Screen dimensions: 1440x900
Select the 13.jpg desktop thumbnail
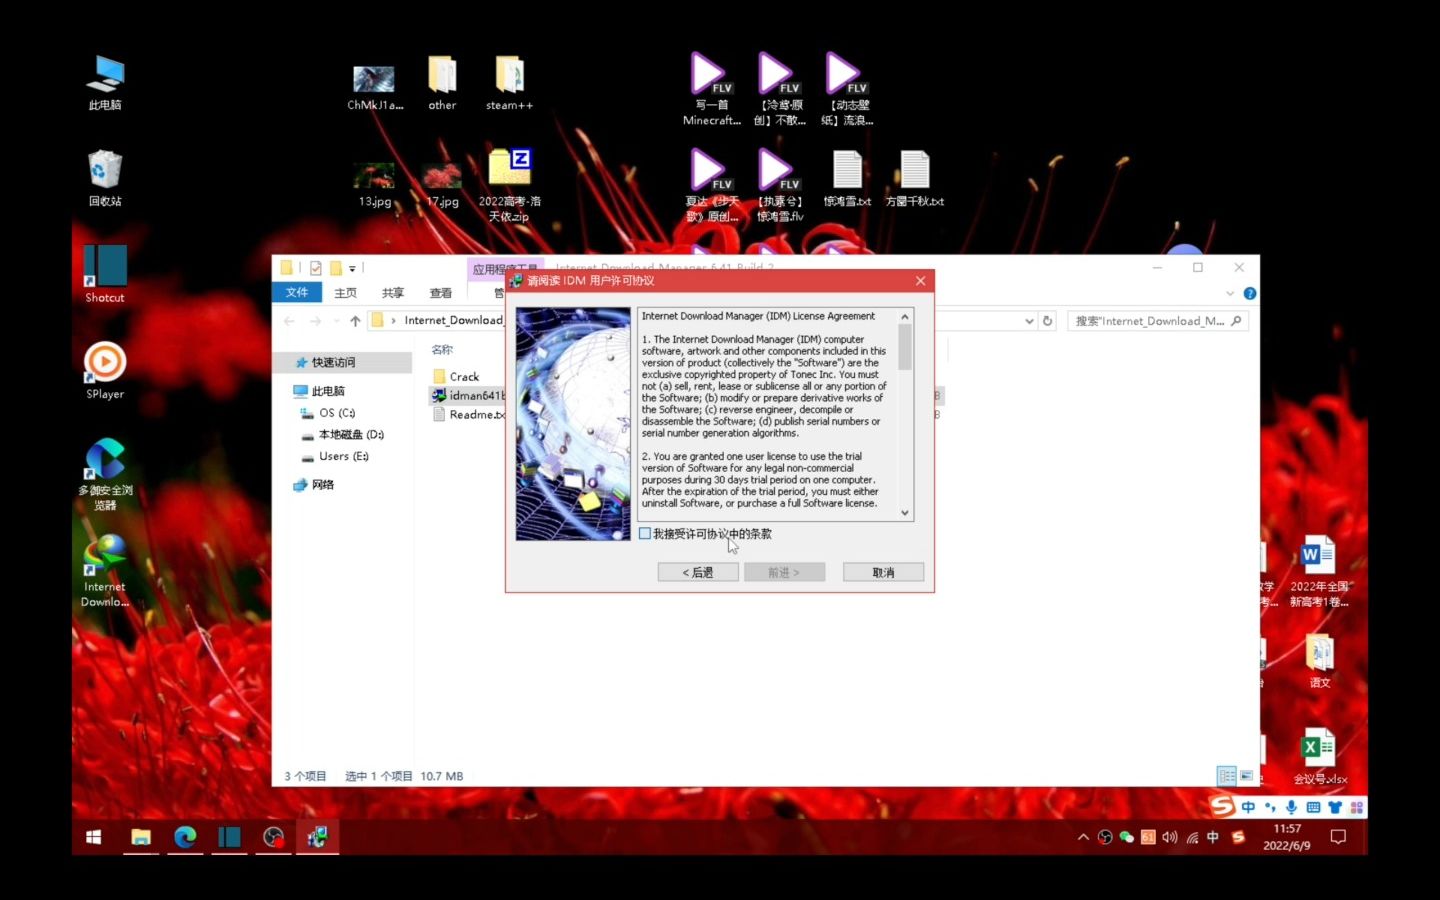point(374,184)
